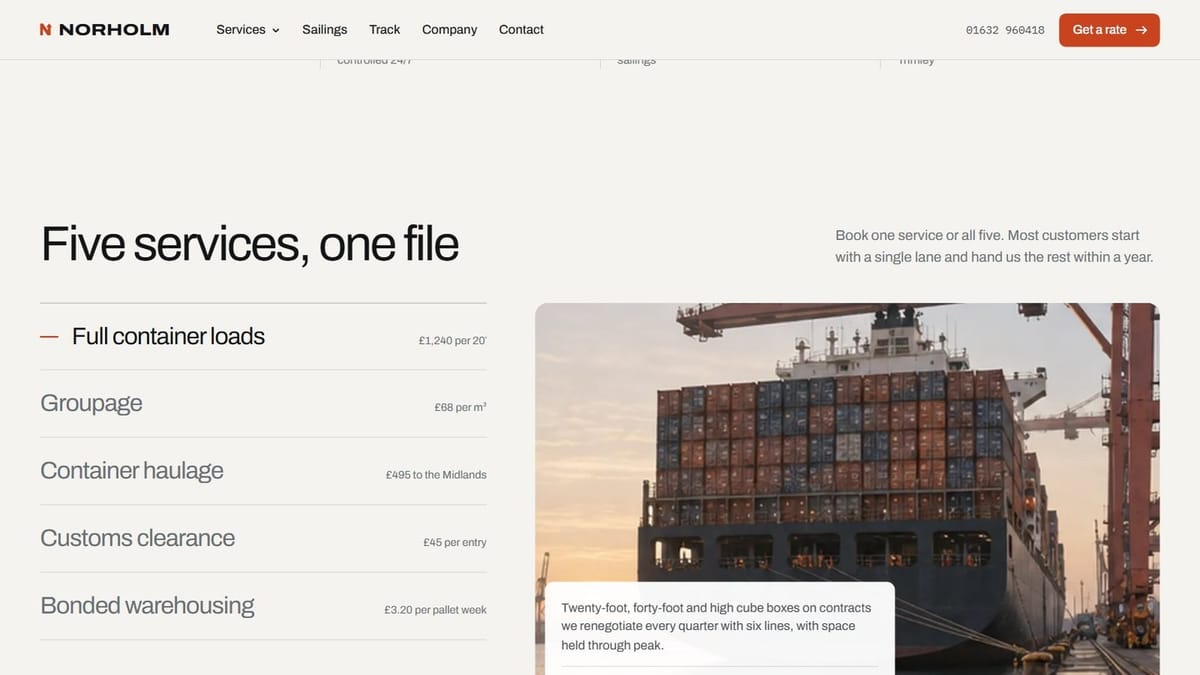Open the Bonded warehousing service

tap(263, 606)
